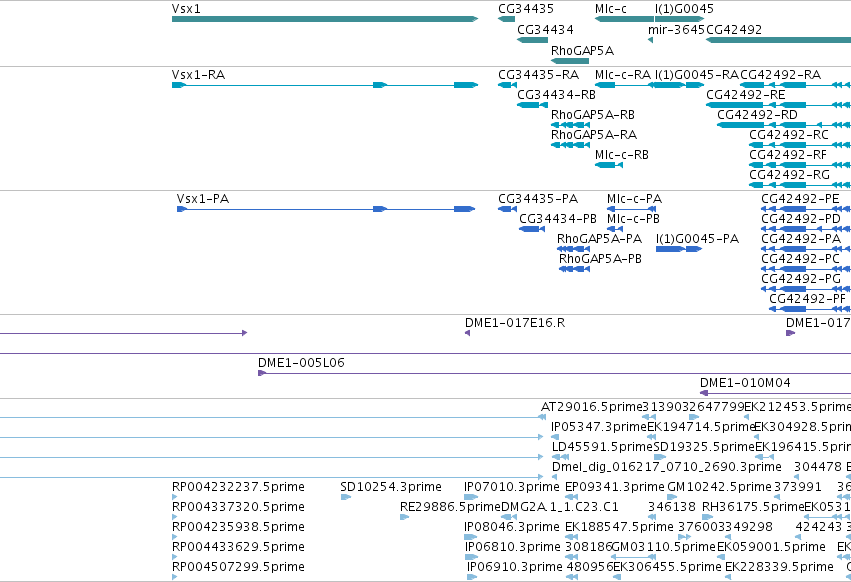The image size is (851, 582).
Task: Select the RE29886.5prime EST
Action: [x=404, y=517]
